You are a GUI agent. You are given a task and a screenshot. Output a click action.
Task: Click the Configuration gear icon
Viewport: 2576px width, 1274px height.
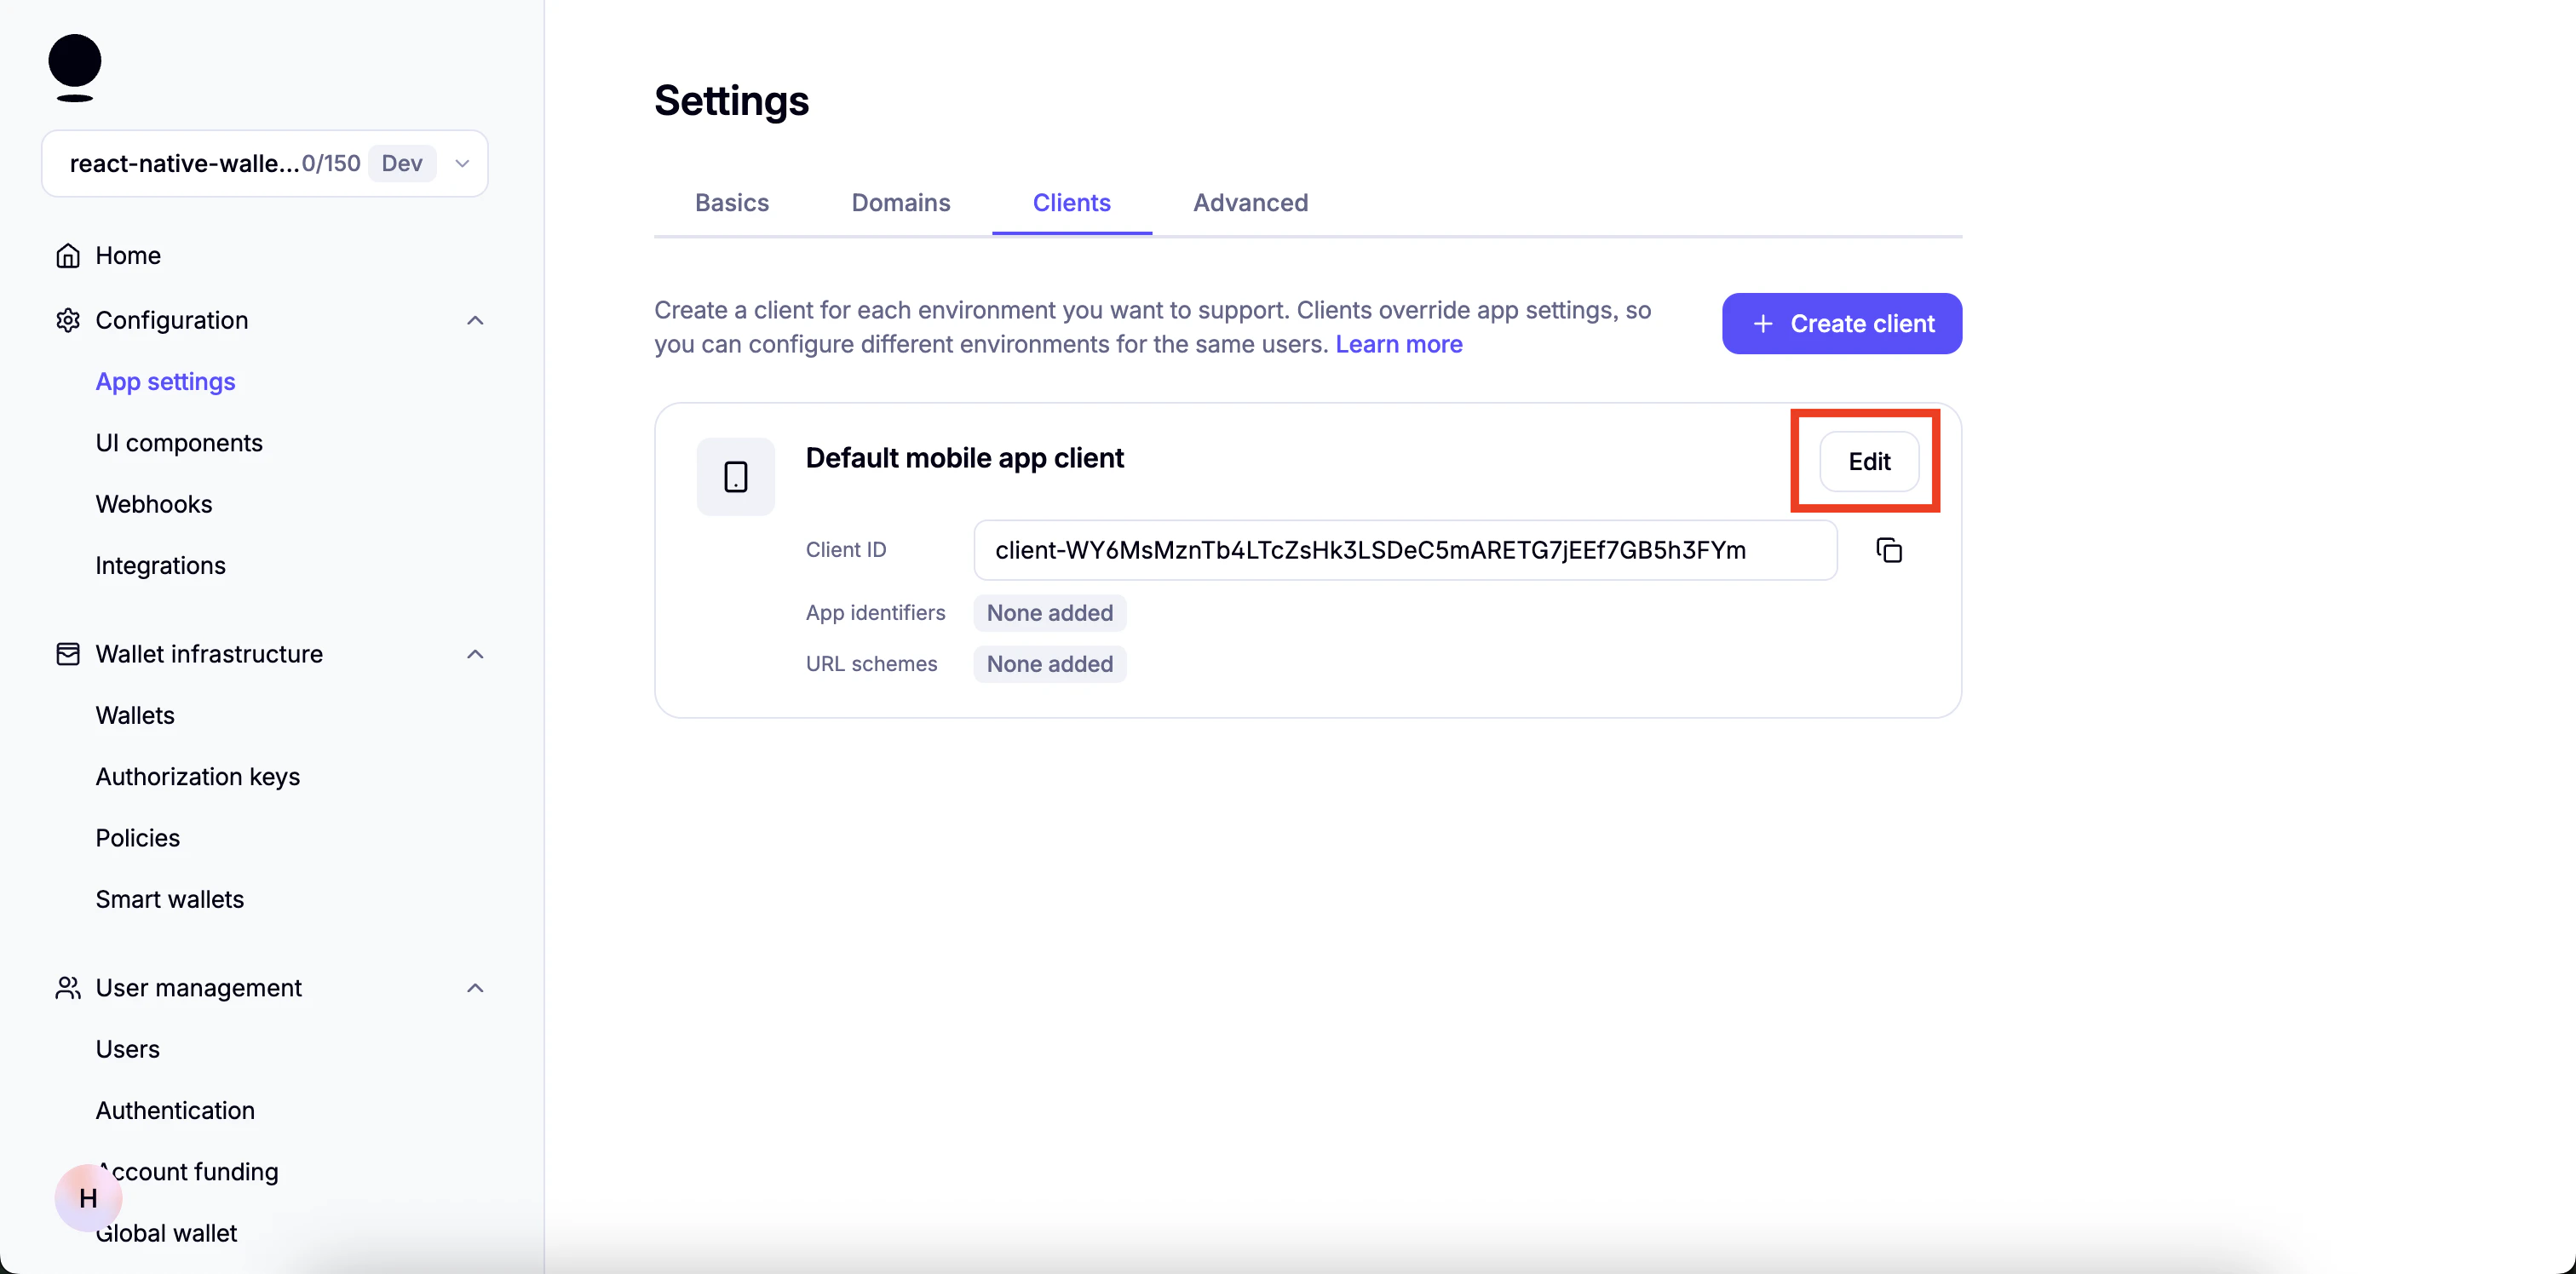click(x=68, y=320)
